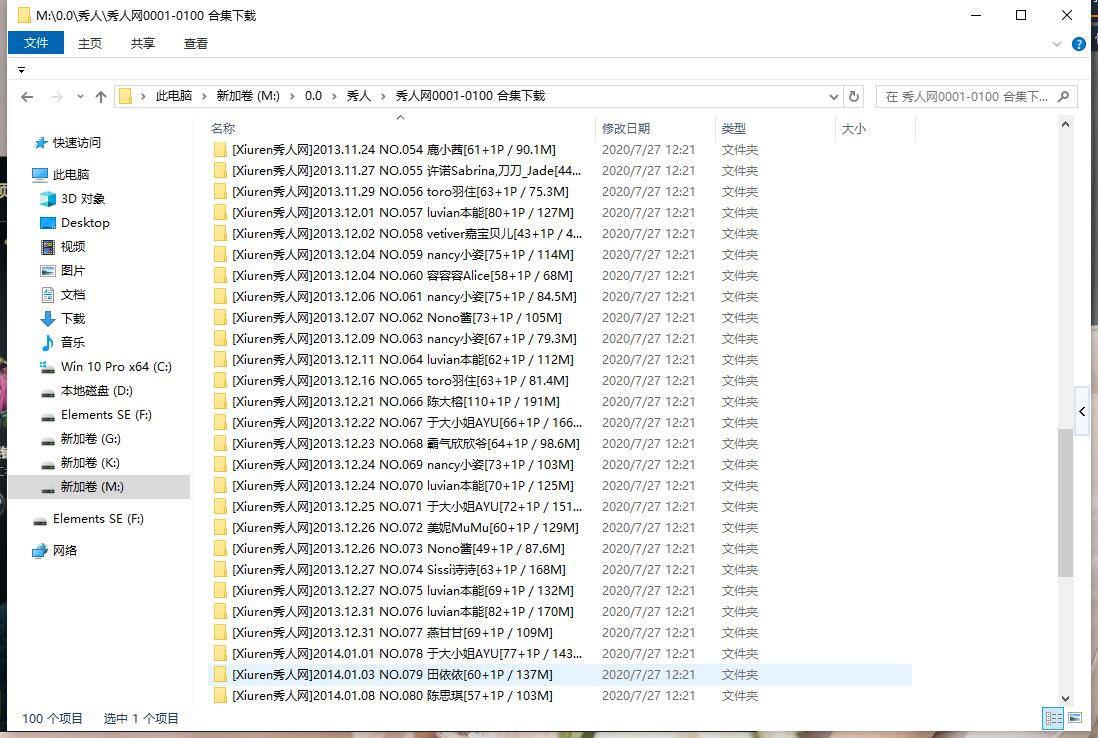Open 下载 in the navigation pane
This screenshot has height=738, width=1098.
tap(73, 319)
